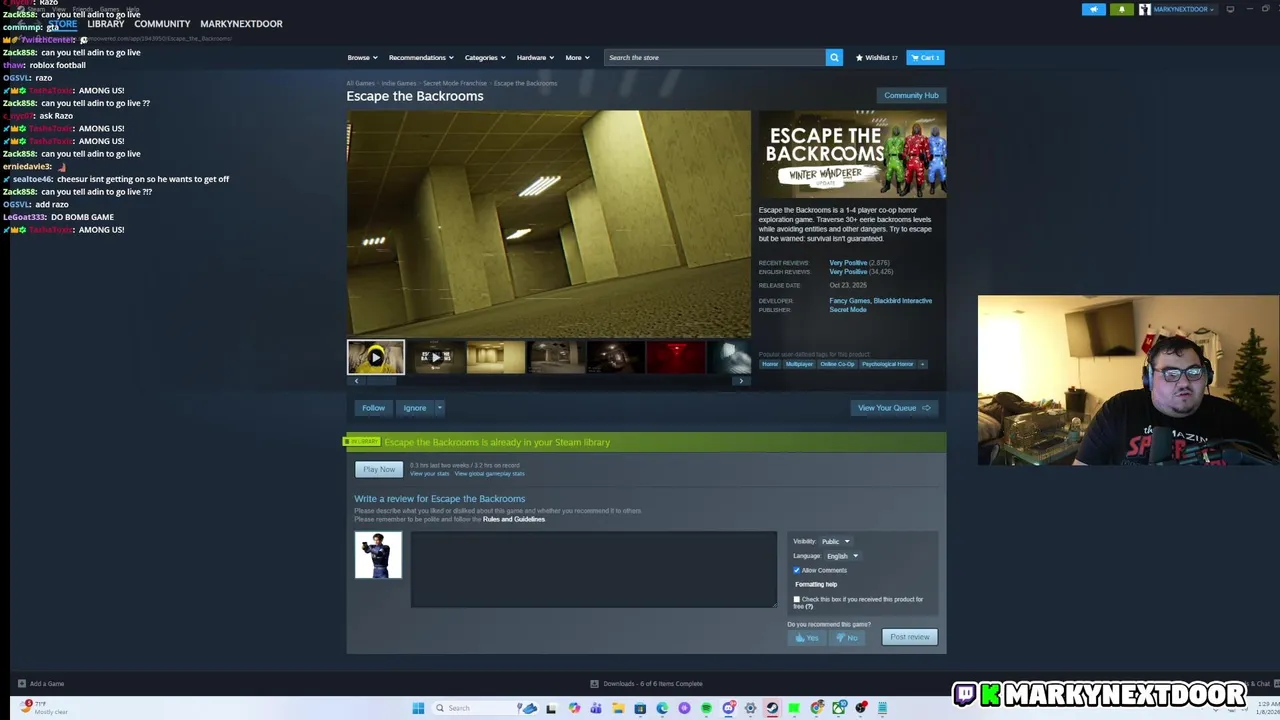Viewport: 1280px width, 720px height.
Task: Open the Cart with the cart icon
Action: coord(925,57)
